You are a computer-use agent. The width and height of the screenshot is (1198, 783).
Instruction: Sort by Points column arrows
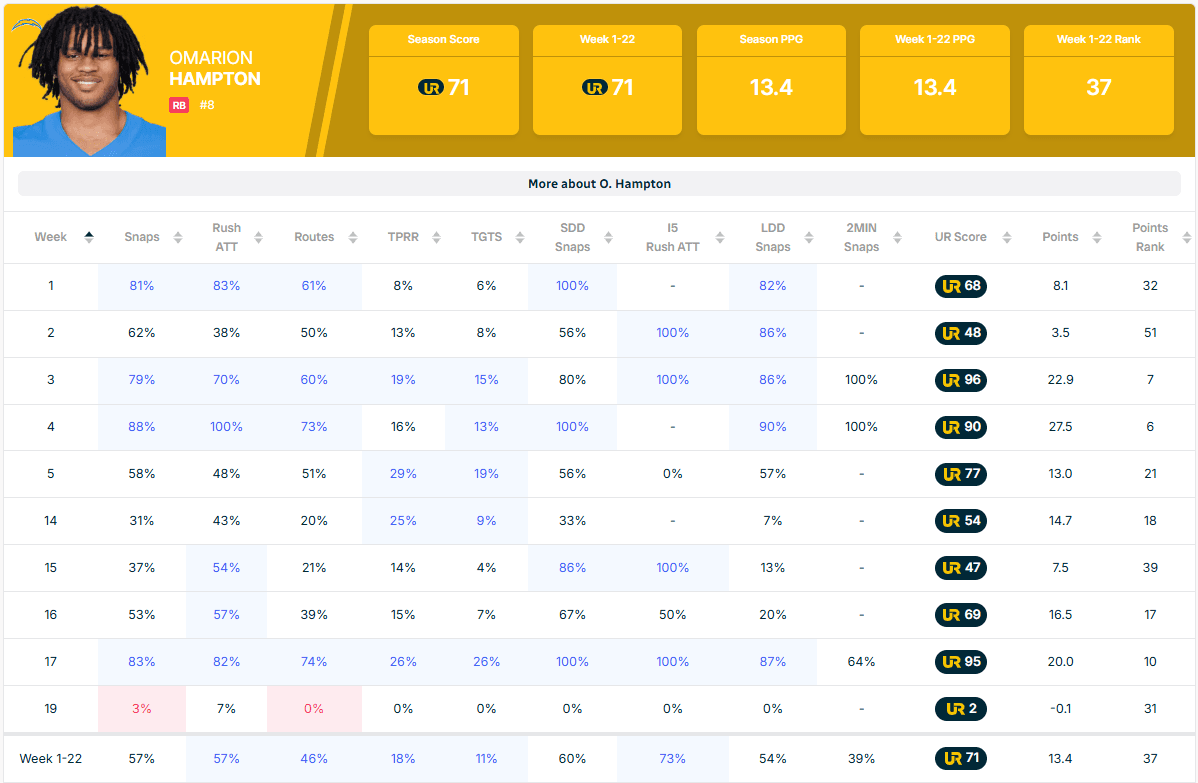1096,238
